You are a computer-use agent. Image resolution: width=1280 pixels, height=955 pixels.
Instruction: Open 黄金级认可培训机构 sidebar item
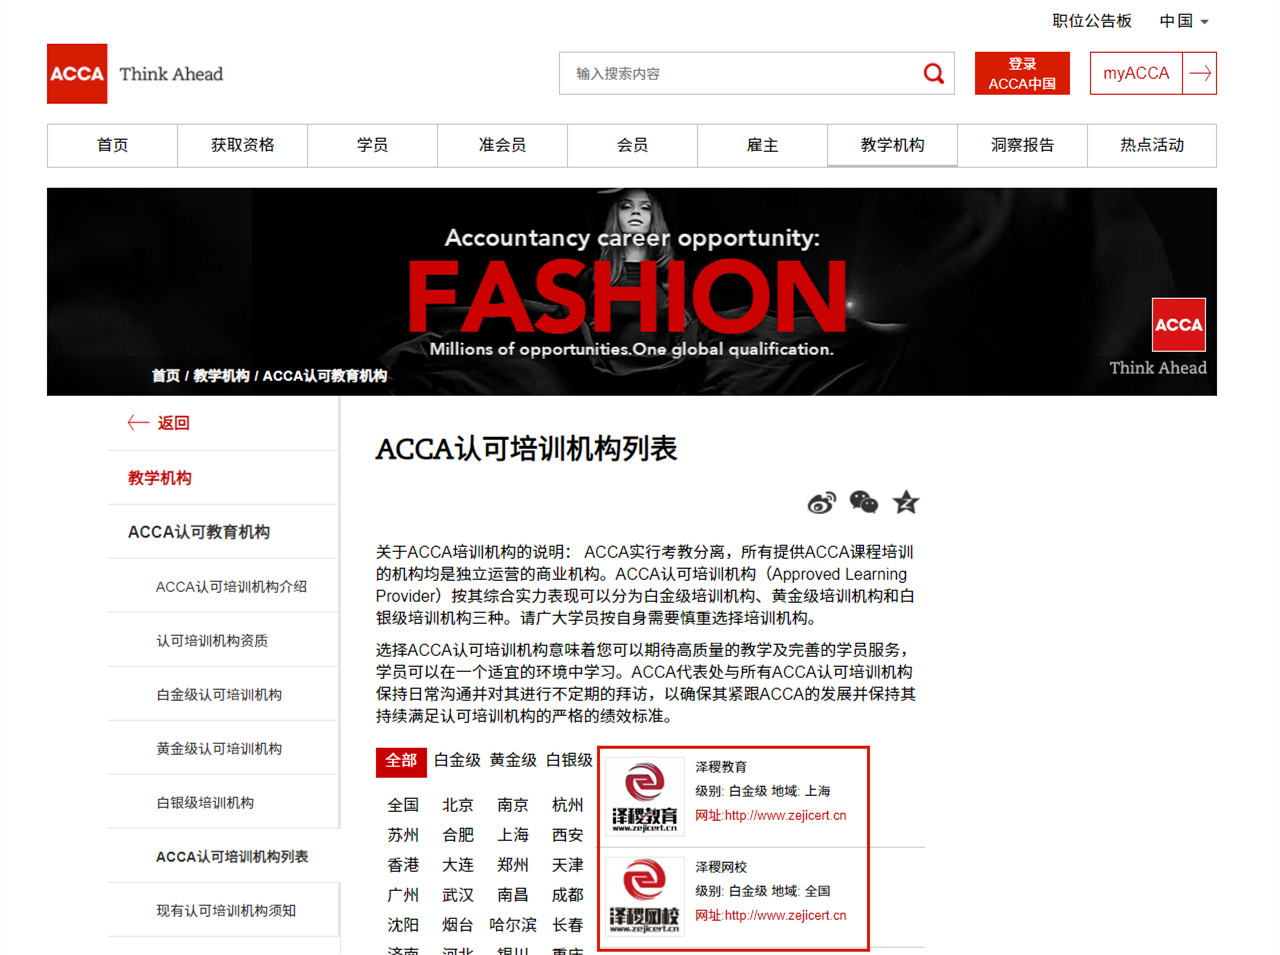(x=219, y=749)
